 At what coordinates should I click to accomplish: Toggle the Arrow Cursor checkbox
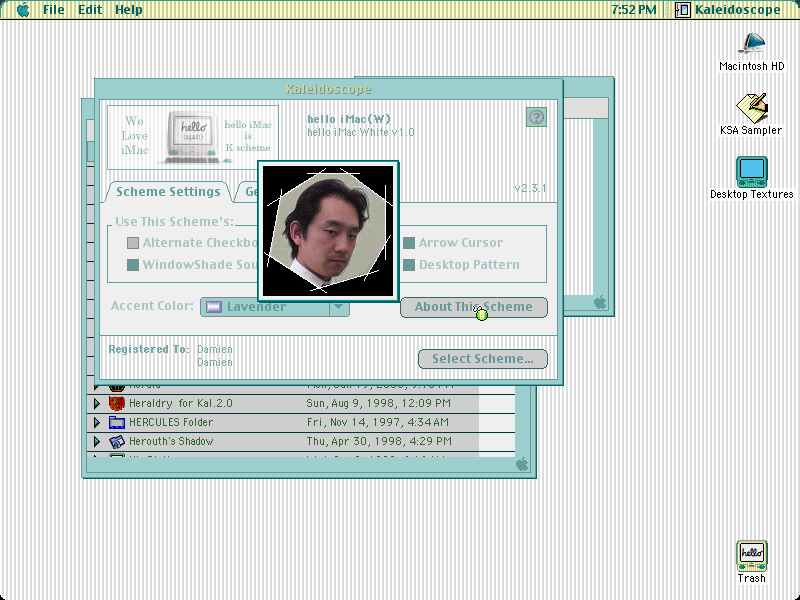[409, 243]
